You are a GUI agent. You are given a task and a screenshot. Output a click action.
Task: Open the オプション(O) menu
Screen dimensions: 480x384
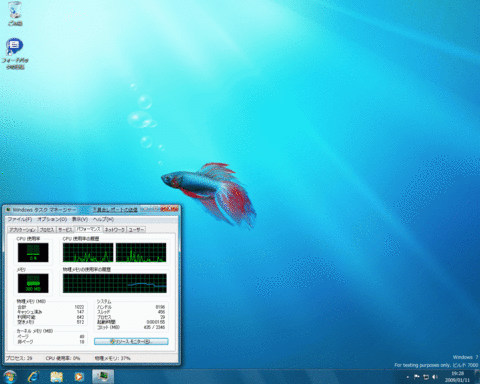pos(52,219)
